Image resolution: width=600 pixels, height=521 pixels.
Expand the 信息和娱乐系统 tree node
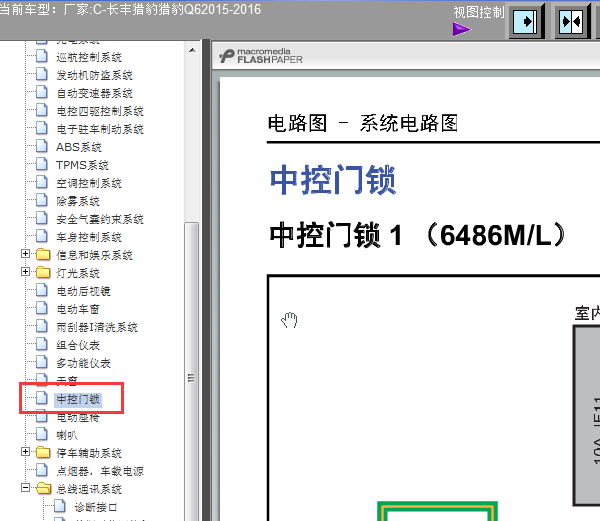(x=26, y=255)
